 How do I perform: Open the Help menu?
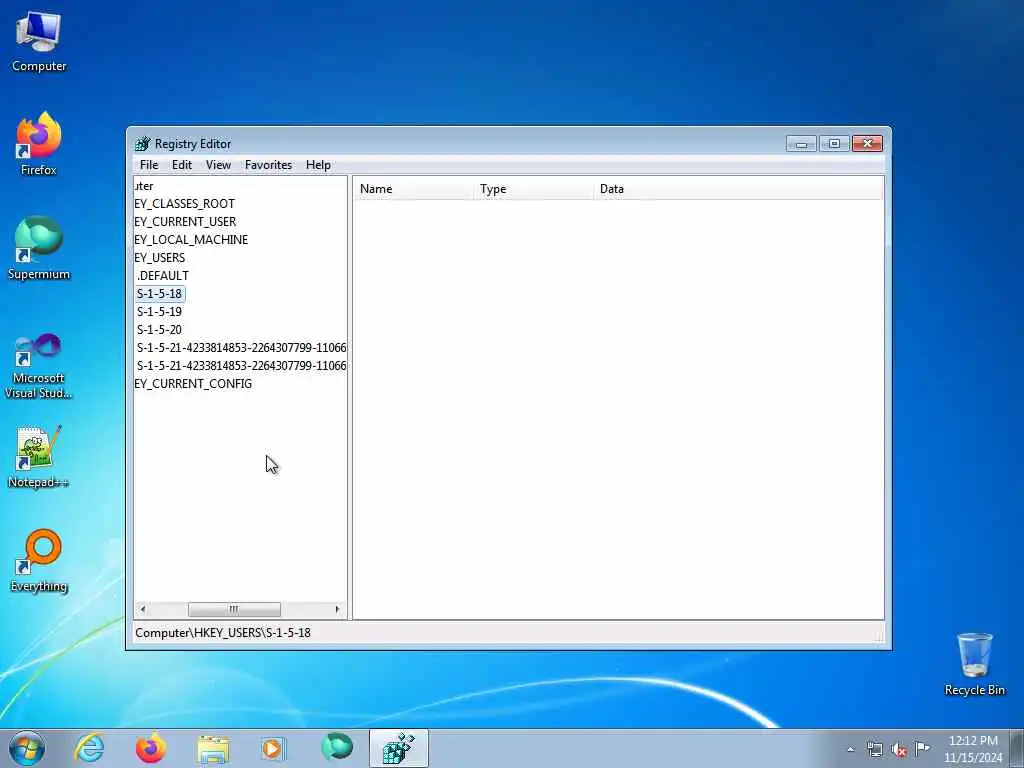(318, 165)
